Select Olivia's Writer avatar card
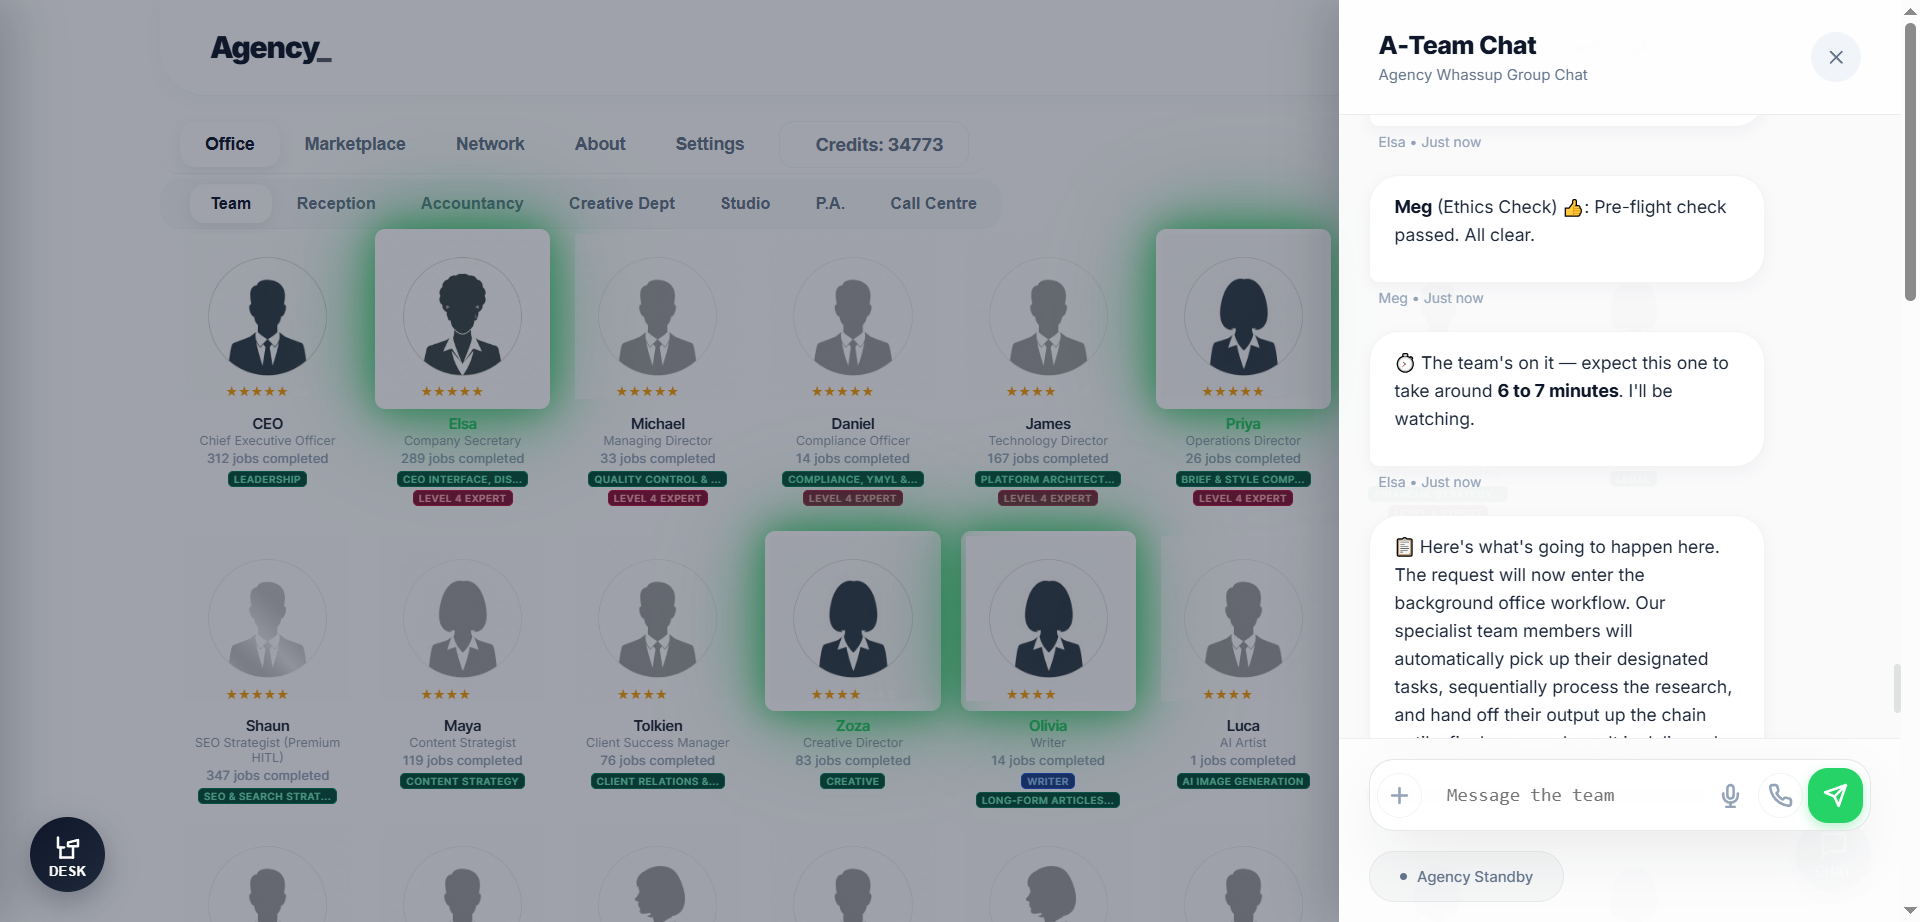Viewport: 1920px width, 922px height. click(1048, 620)
